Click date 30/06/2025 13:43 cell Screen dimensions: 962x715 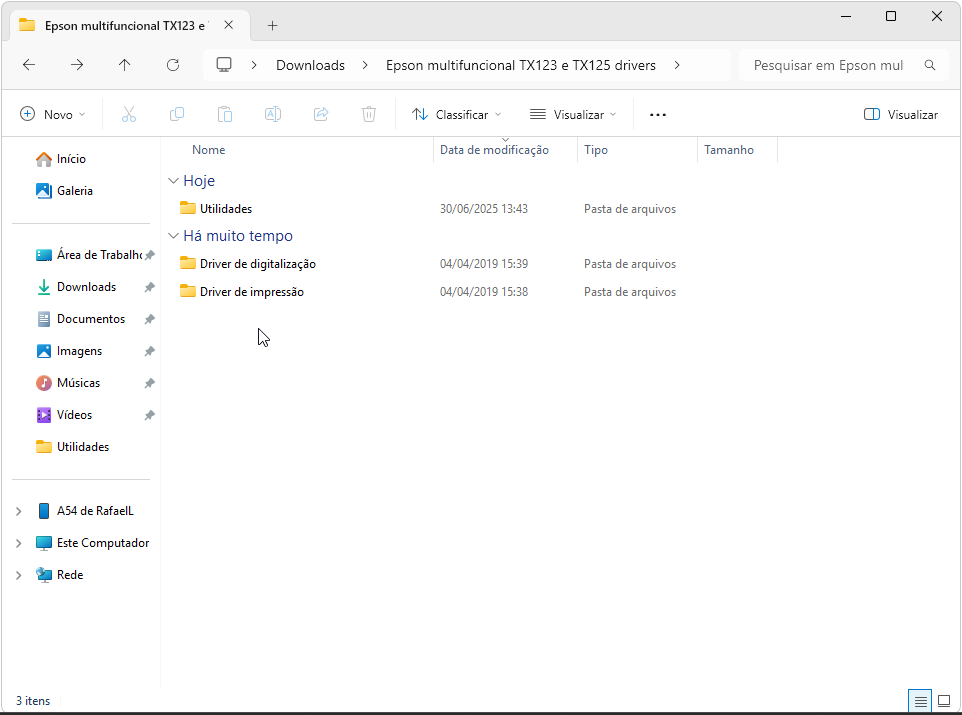(x=483, y=209)
